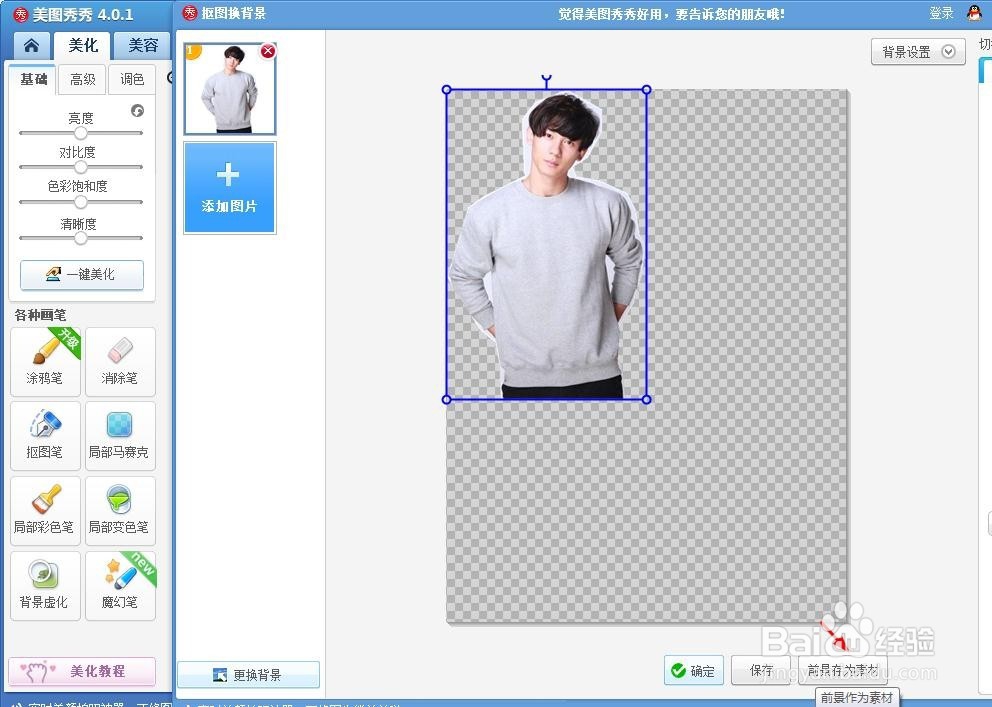Click the rotate handle above the selection
The image size is (992, 707).
point(547,80)
